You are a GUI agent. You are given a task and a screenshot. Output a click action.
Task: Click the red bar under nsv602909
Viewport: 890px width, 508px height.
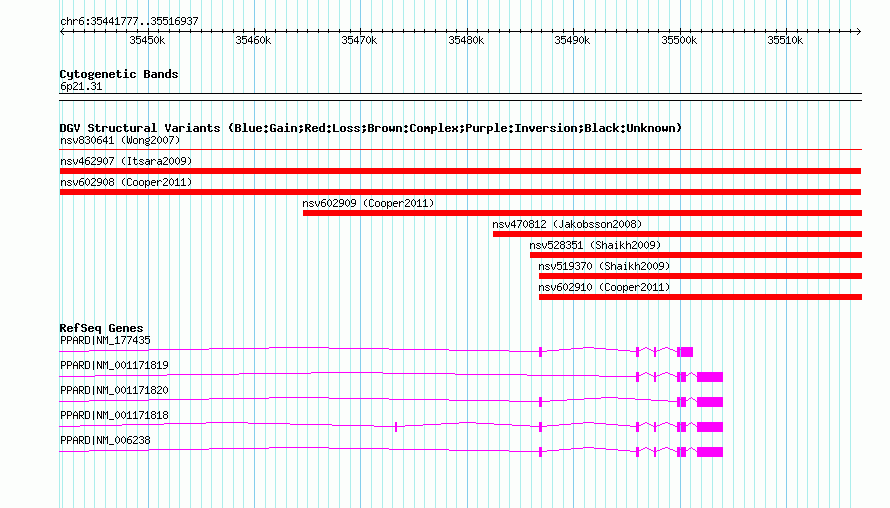click(x=582, y=213)
